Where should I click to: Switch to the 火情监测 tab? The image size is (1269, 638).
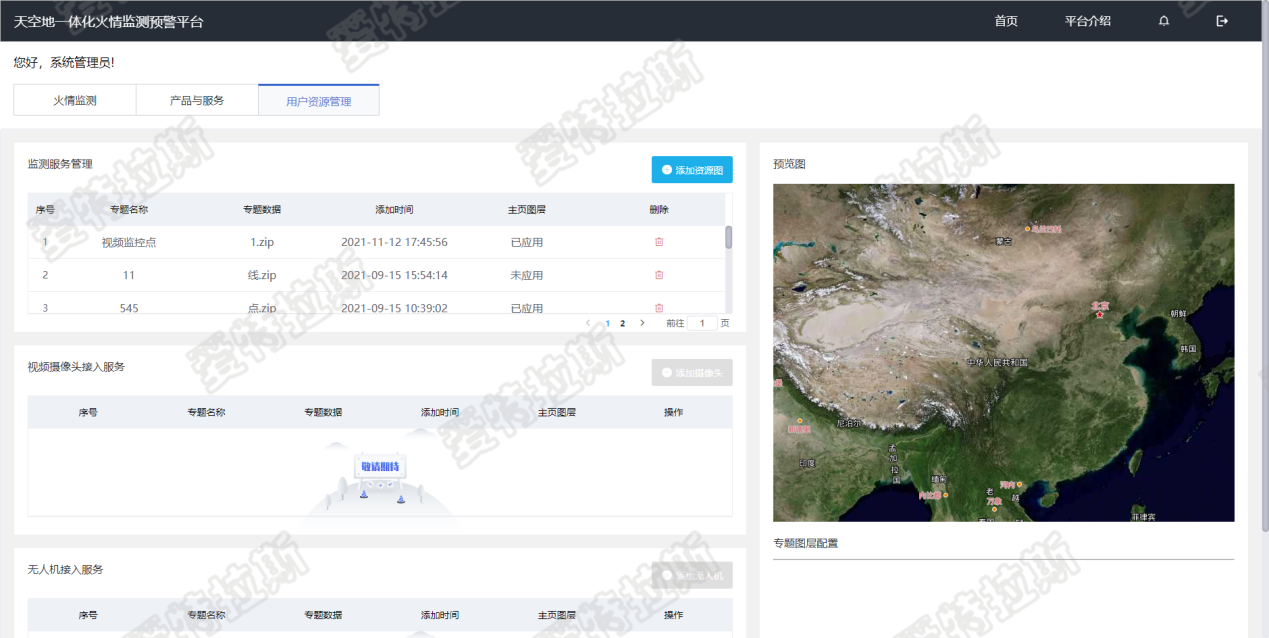click(x=75, y=101)
